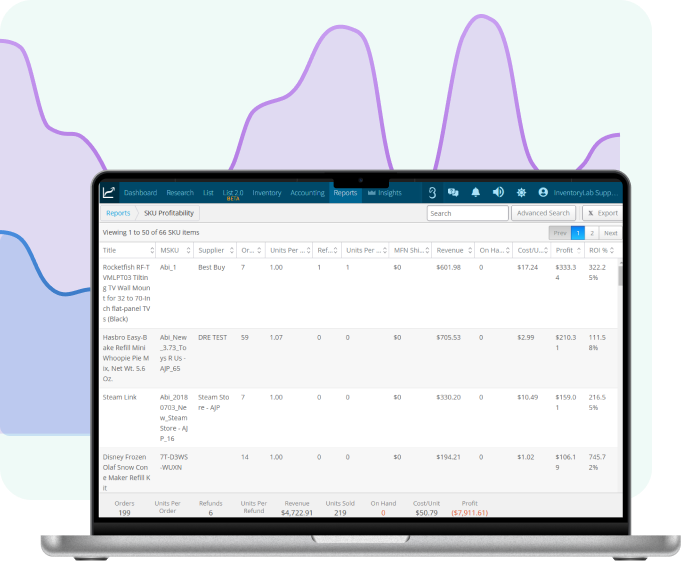681x561 pixels.
Task: Select the Rocketfish TV Wall Mount title
Action: point(126,293)
